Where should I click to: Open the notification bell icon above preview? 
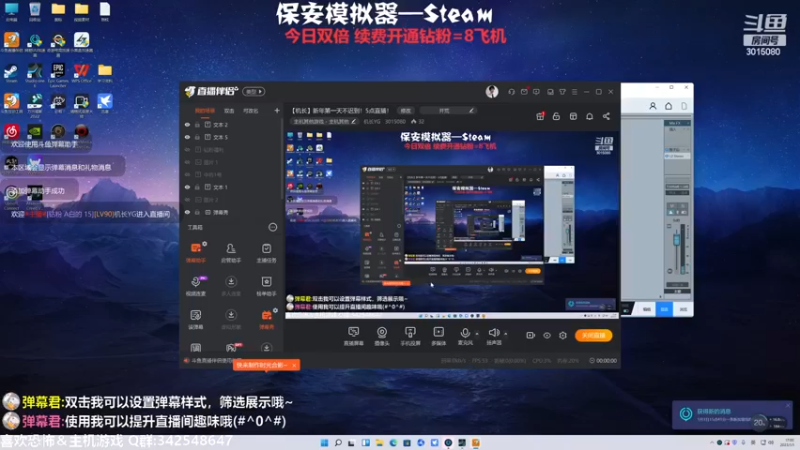click(x=589, y=116)
